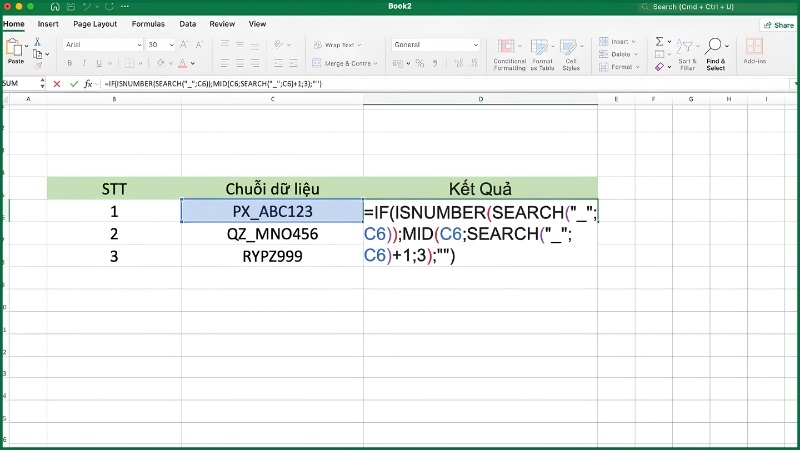The width and height of the screenshot is (800, 450).
Task: Open the more options ellipsis in the title bar
Action: (x=125, y=7)
